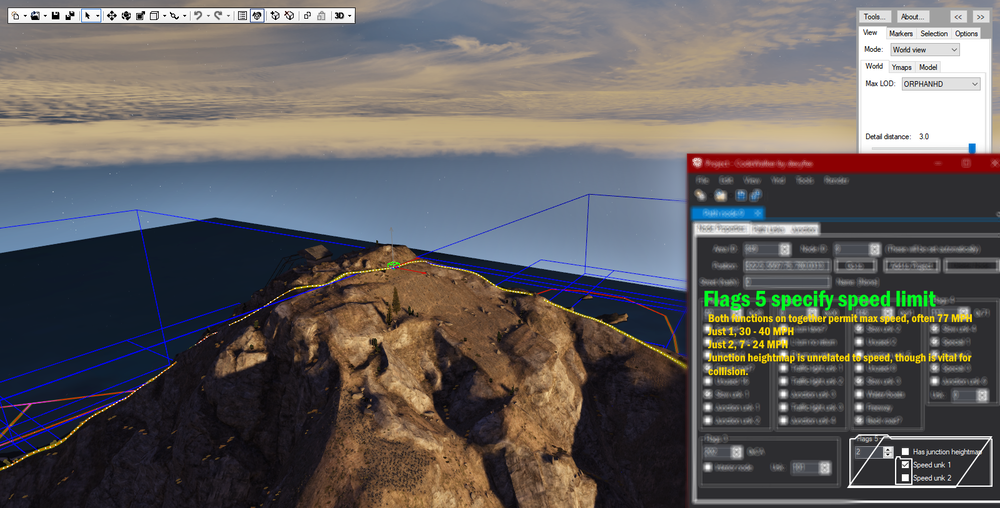Switch to the Selection tab
Image resolution: width=1000 pixels, height=508 pixels.
tap(934, 33)
